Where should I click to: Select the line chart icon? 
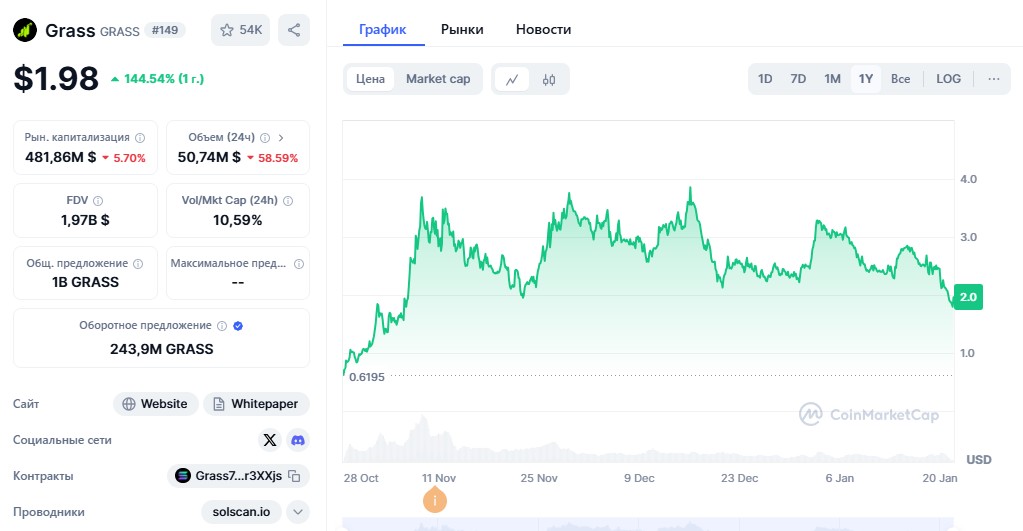point(512,79)
